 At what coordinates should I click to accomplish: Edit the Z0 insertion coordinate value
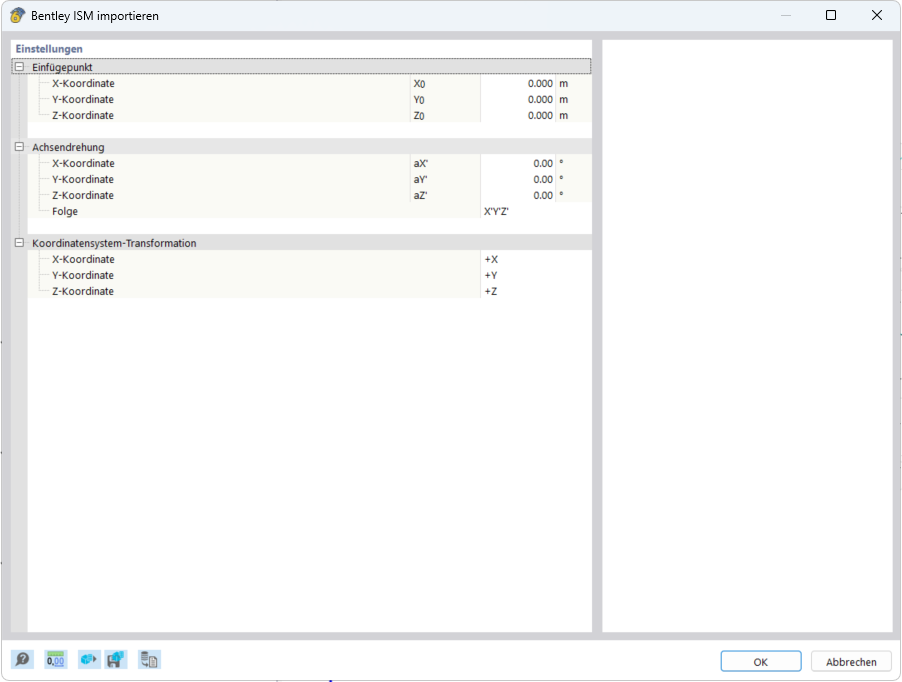tap(518, 115)
